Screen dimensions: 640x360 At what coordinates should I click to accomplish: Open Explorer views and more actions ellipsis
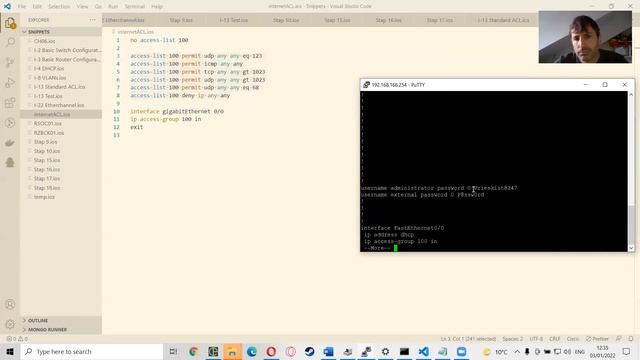click(92, 20)
